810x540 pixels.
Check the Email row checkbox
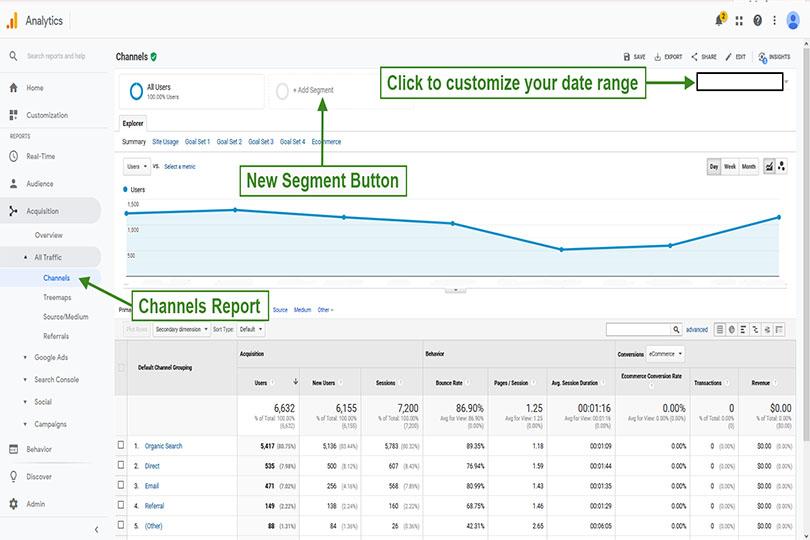click(121, 485)
